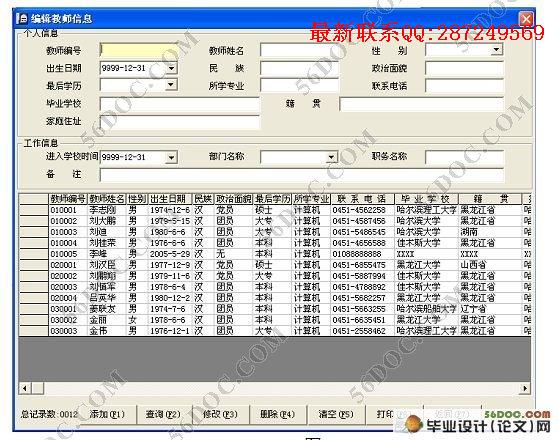The image size is (559, 440).
Task: Click the 联系电话 column header
Action: [363, 199]
